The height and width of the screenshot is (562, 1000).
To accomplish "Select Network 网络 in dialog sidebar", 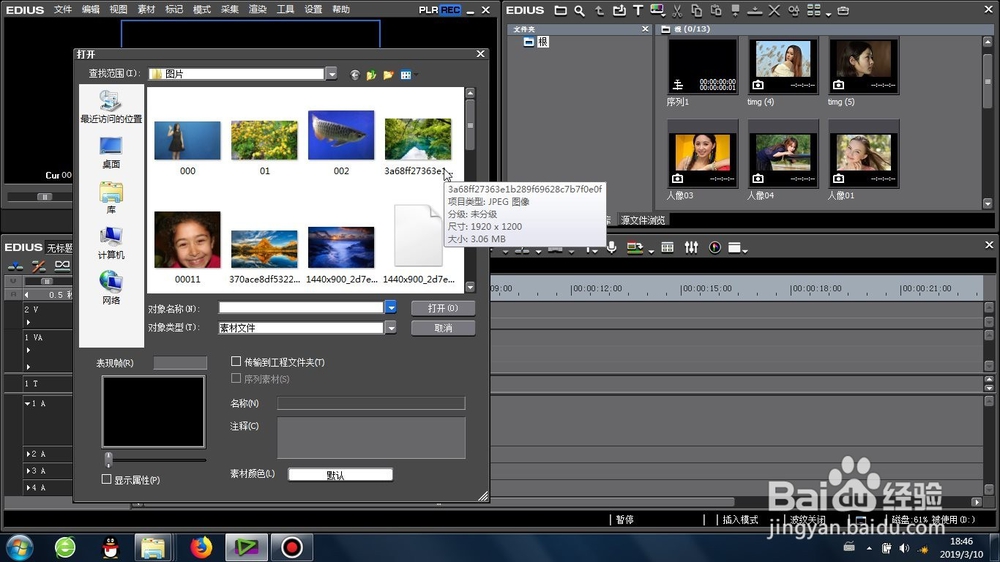I will click(111, 288).
